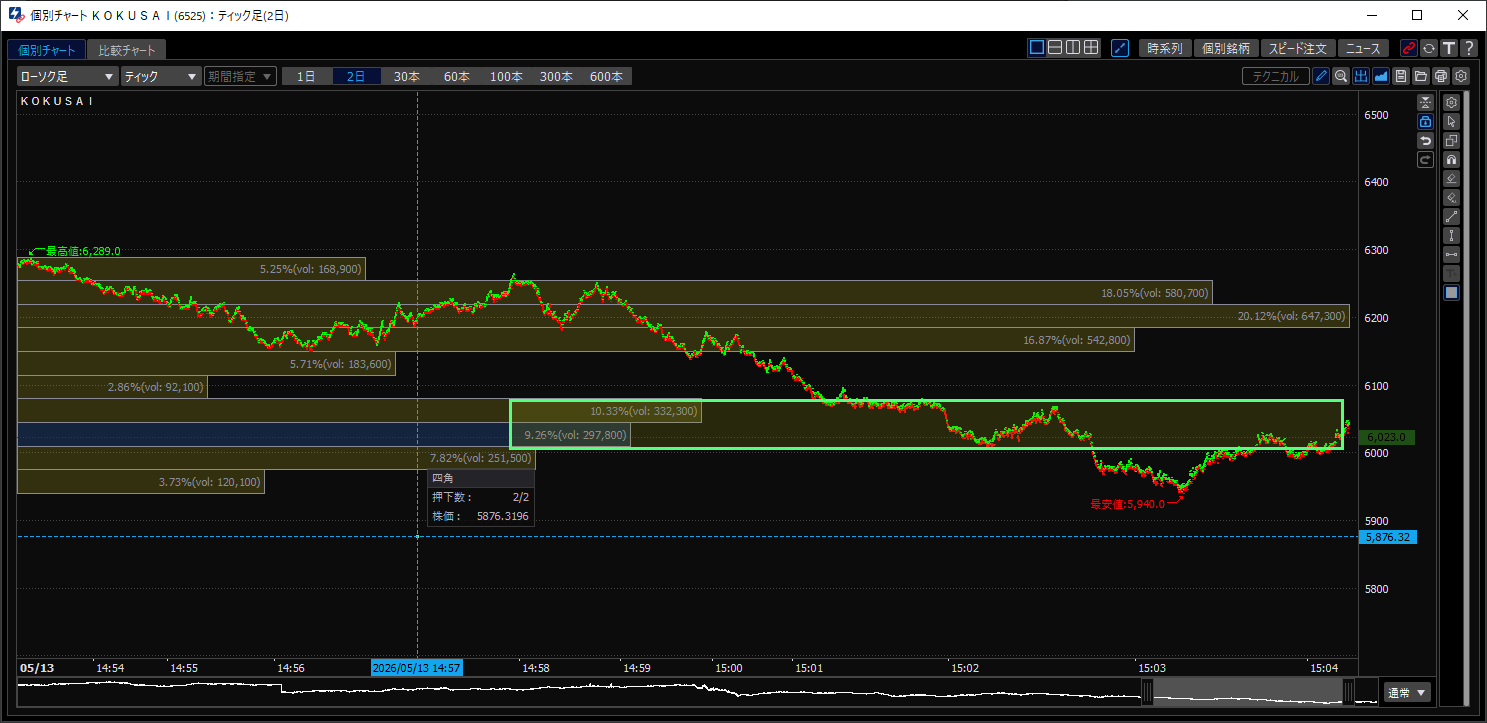The height and width of the screenshot is (723, 1487).
Task: Switch to the 比較チャート tab
Action: coord(127,49)
